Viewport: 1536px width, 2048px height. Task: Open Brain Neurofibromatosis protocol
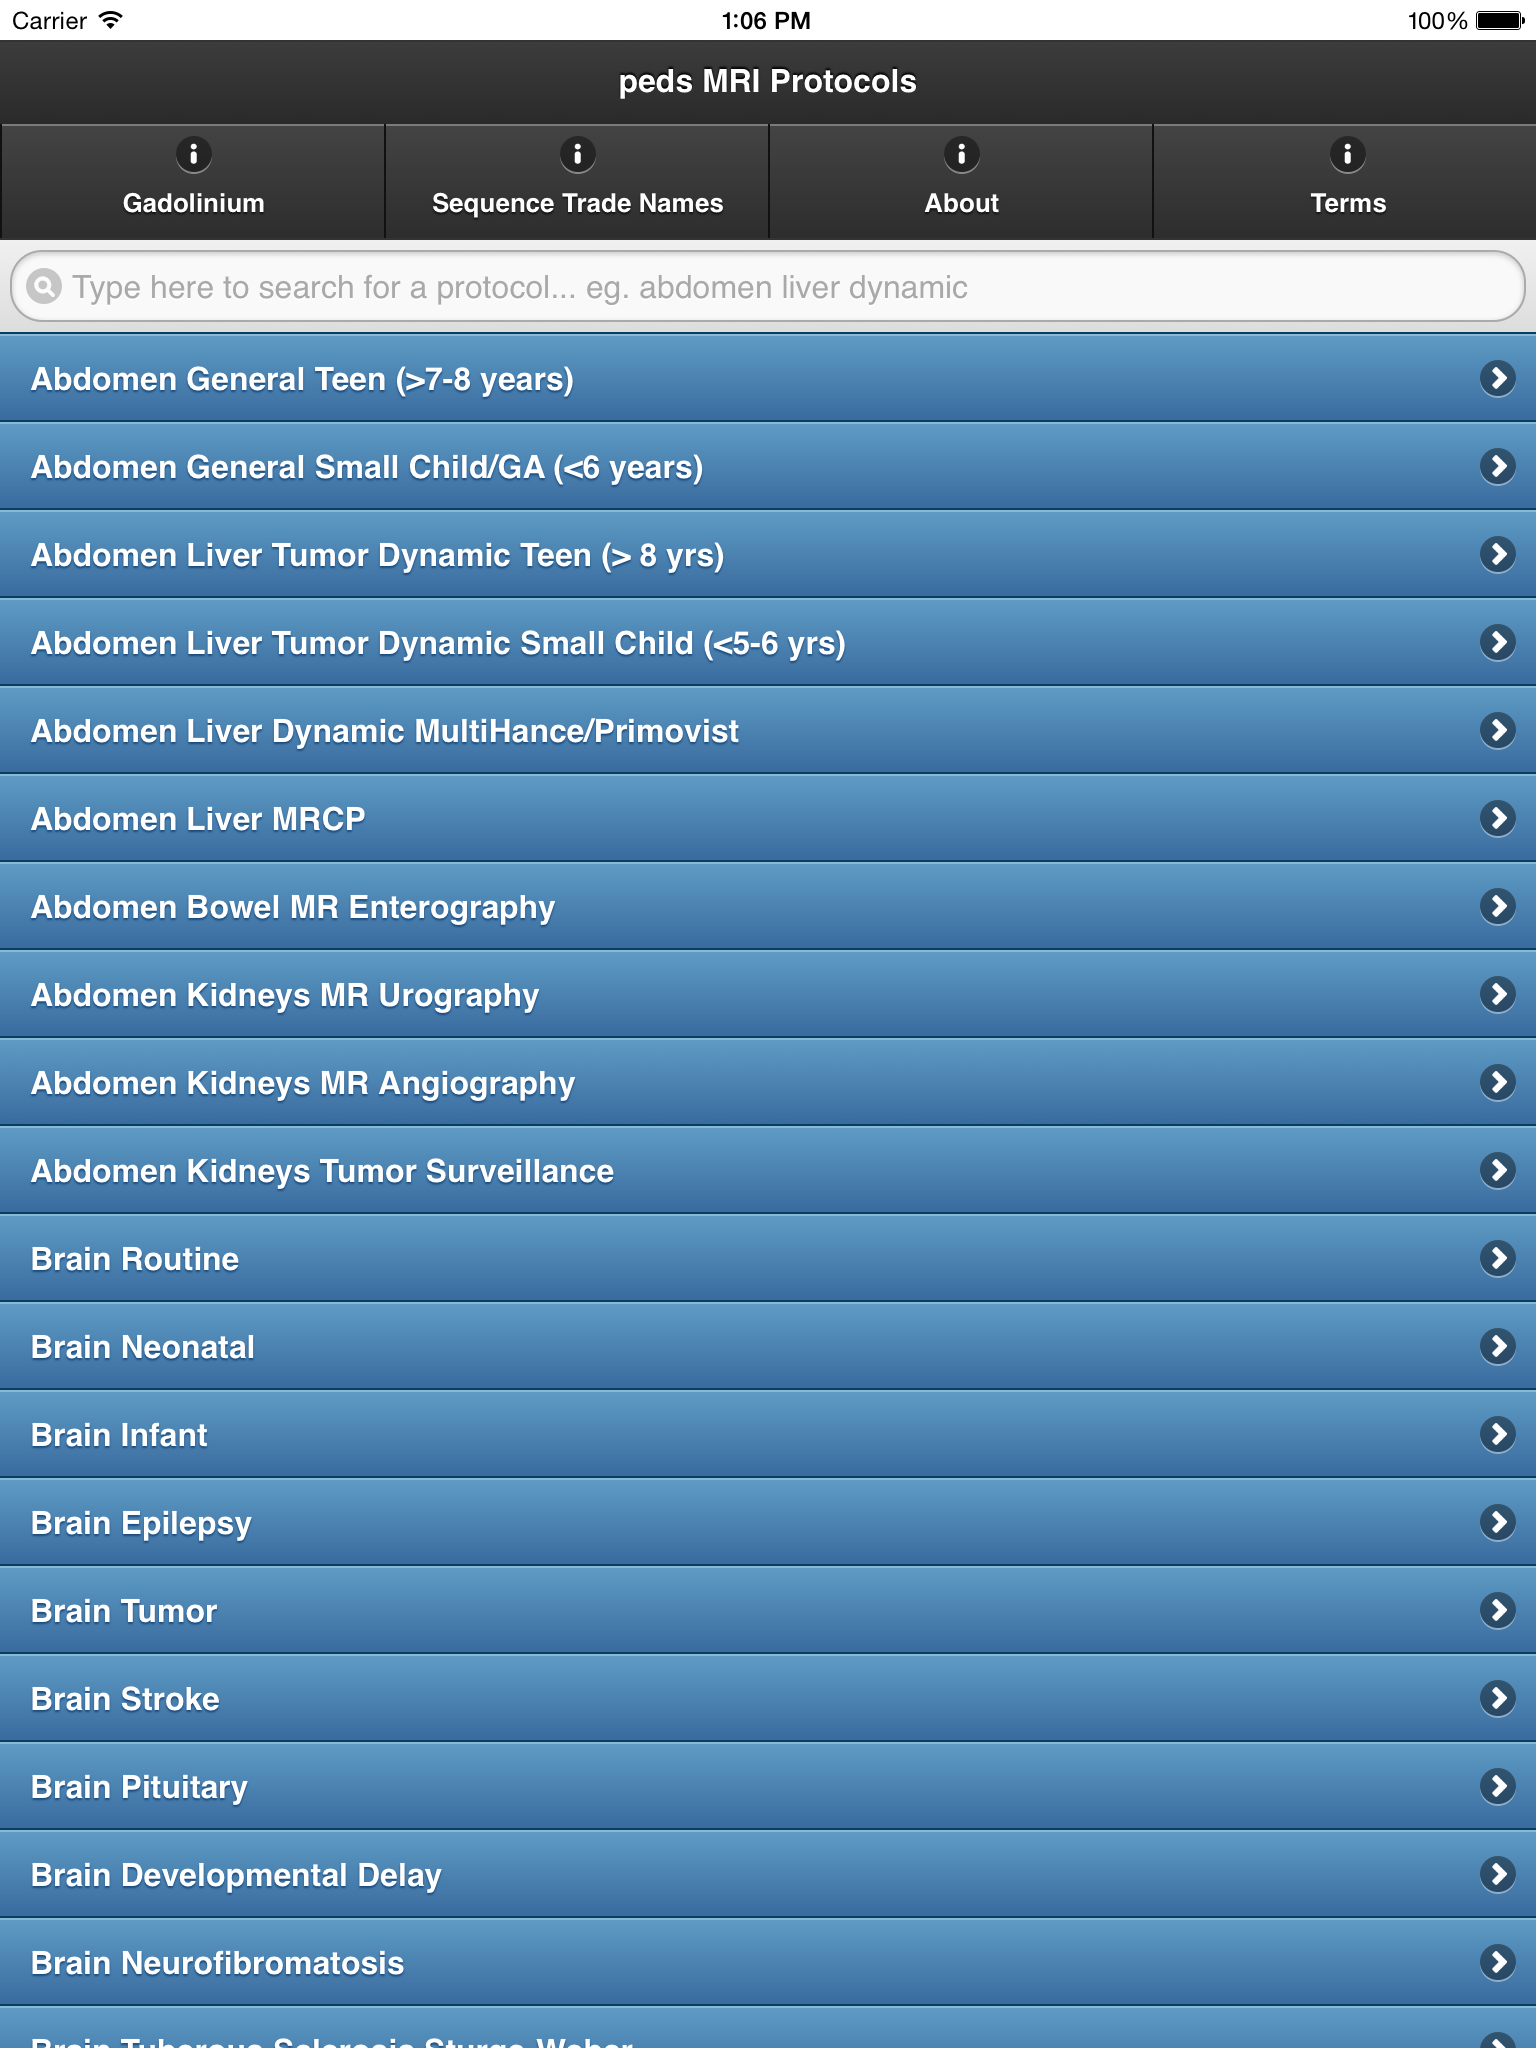pyautogui.click(x=768, y=1962)
